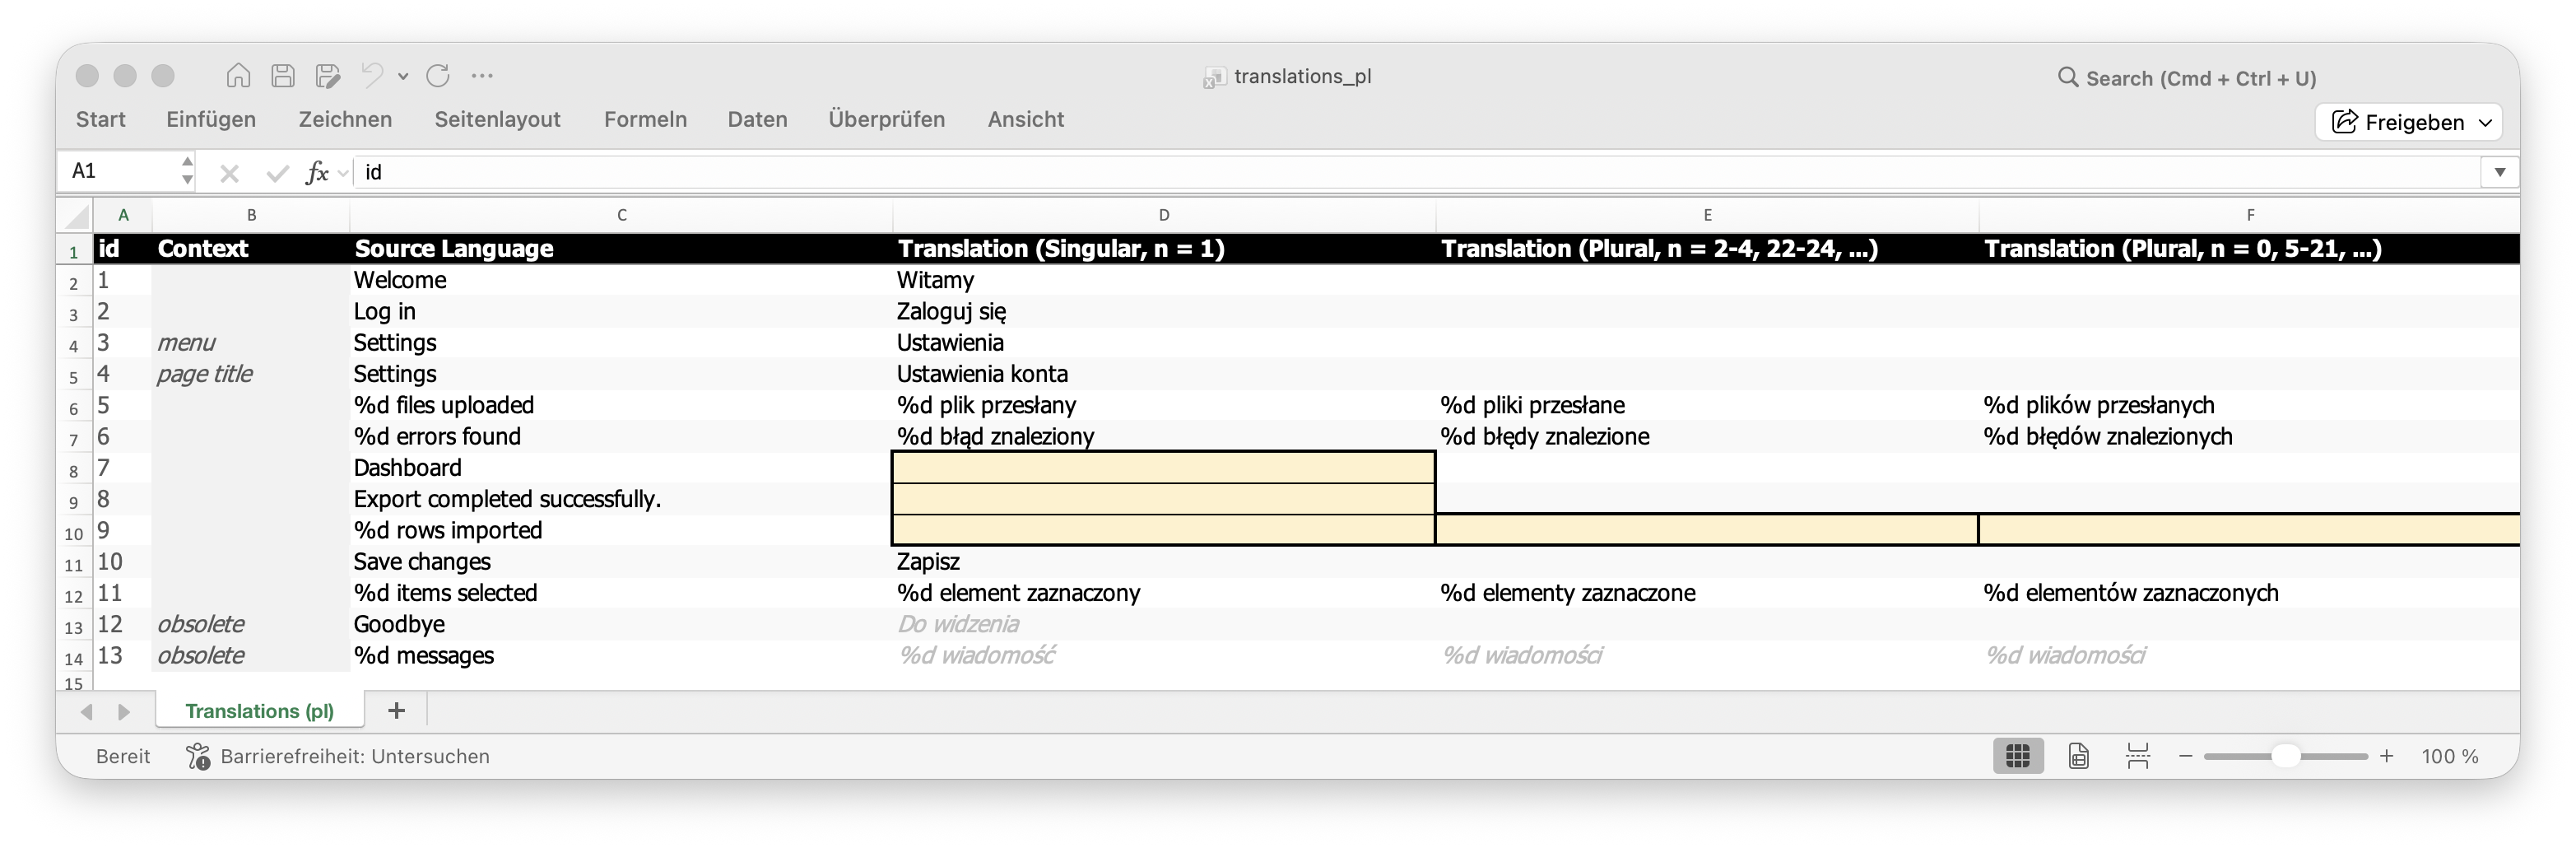The width and height of the screenshot is (2576, 848).
Task: Select column C header
Action: (x=621, y=215)
